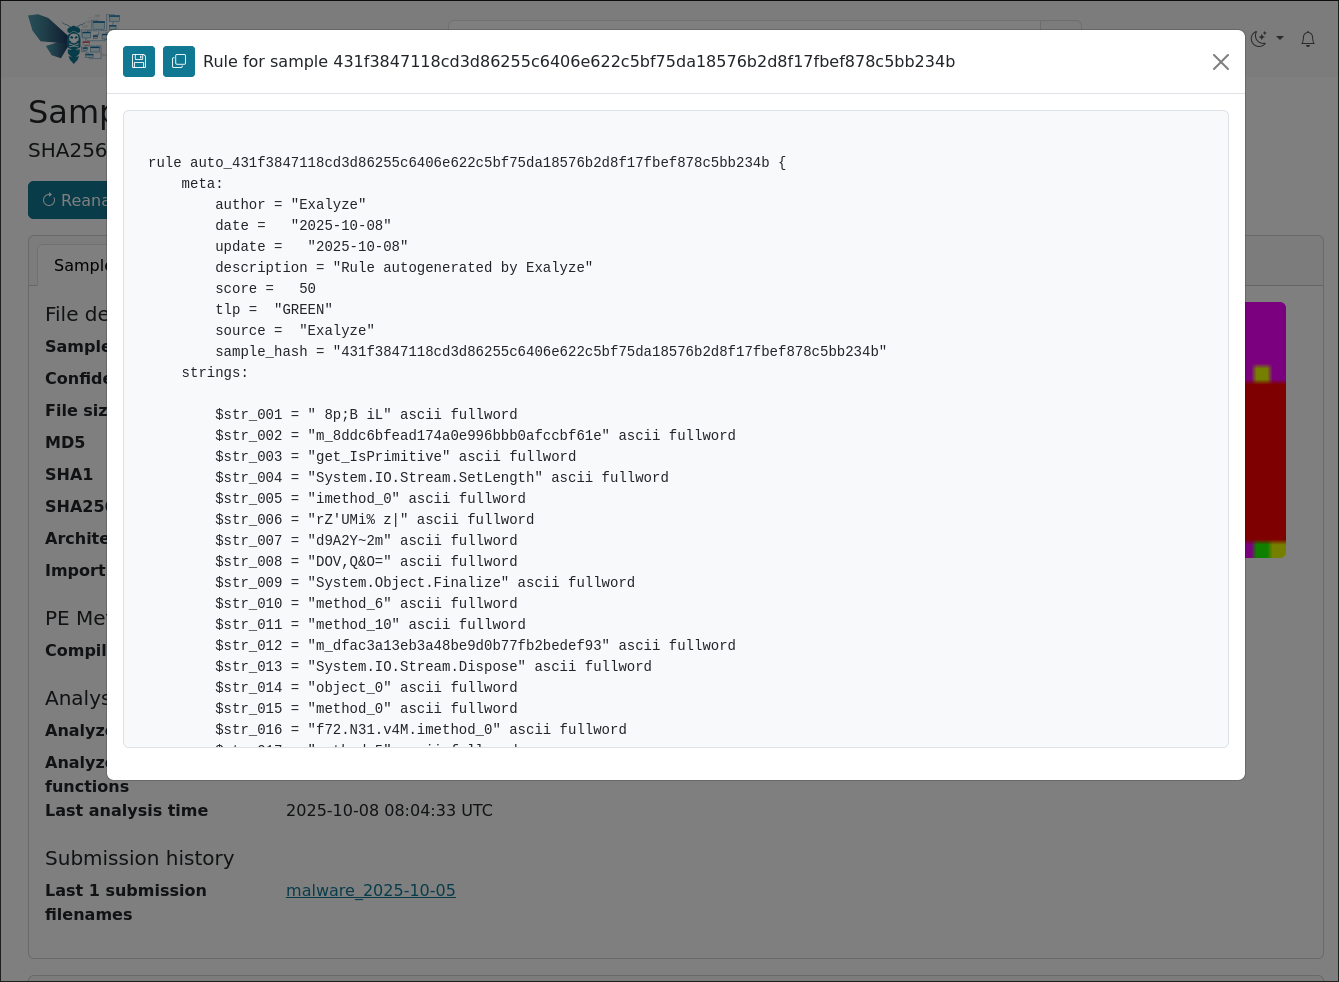Click the Exalyze moth logo

point(70,38)
